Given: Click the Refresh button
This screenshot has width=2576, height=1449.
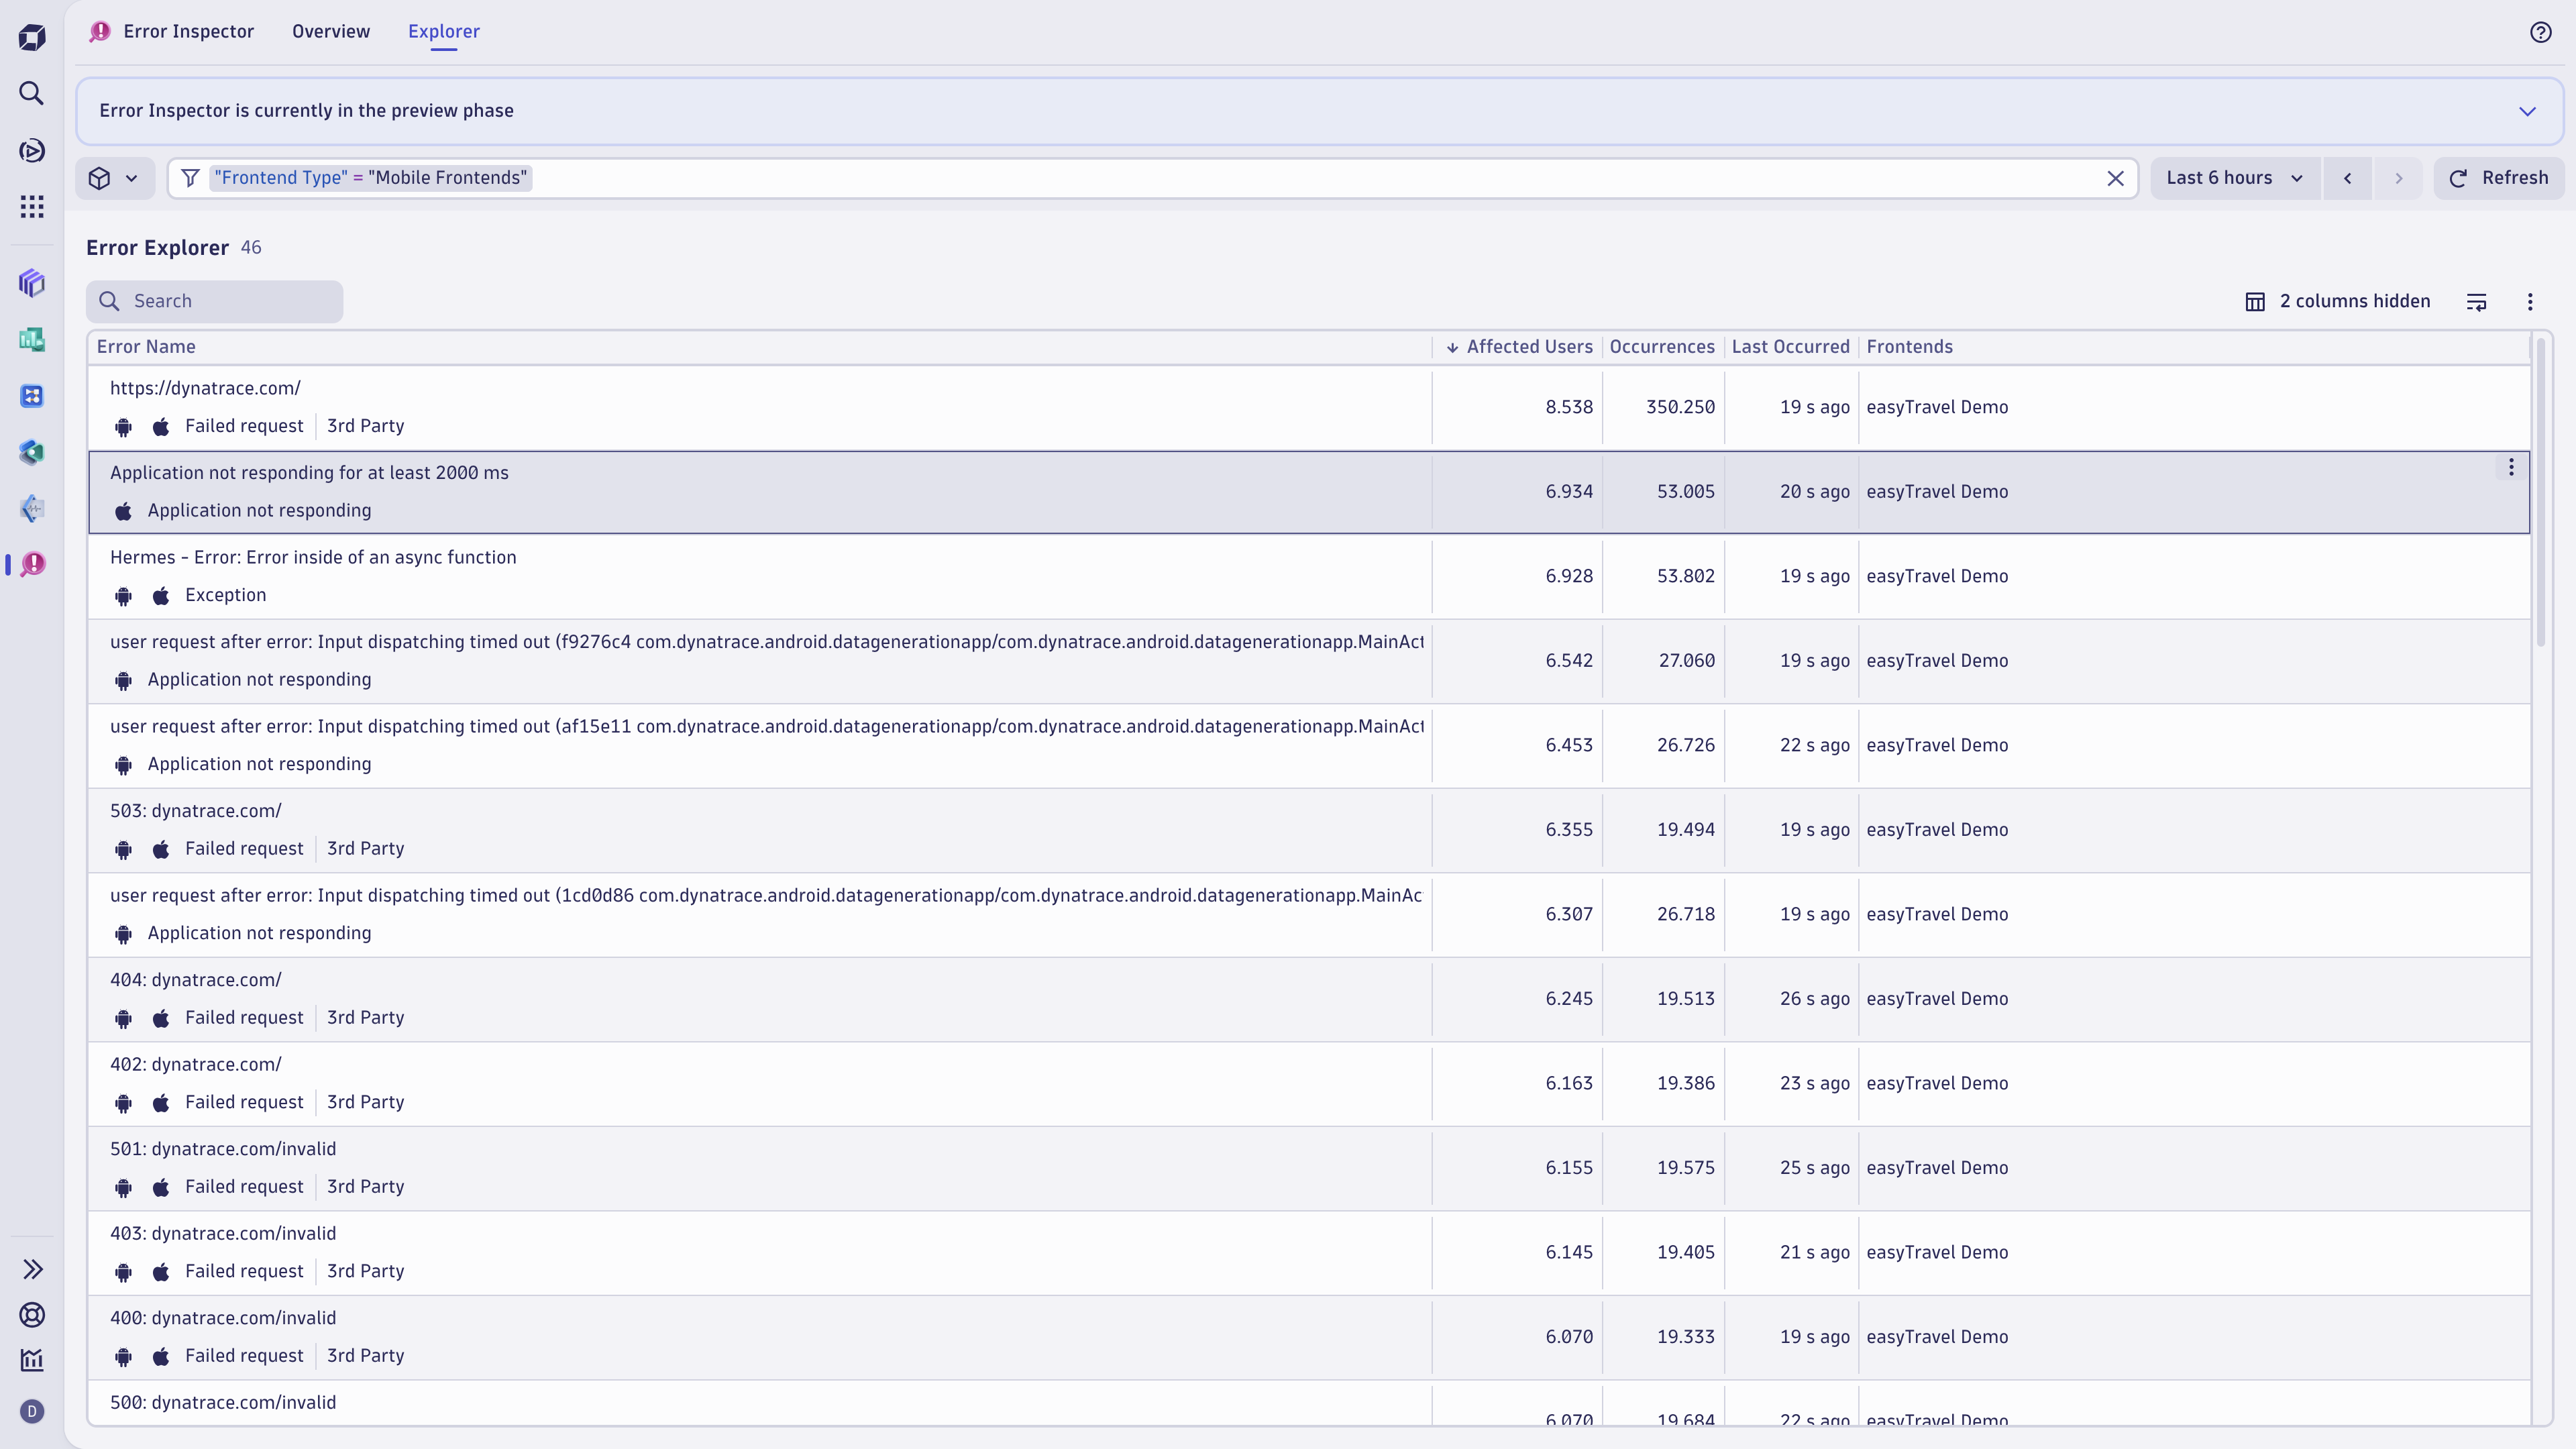Looking at the screenshot, I should point(2498,178).
